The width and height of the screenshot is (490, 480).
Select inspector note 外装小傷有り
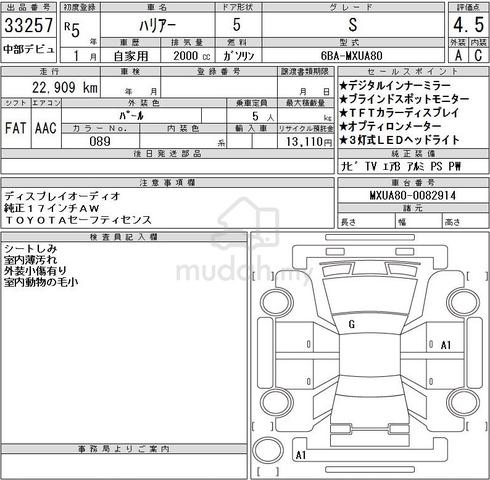[35, 271]
